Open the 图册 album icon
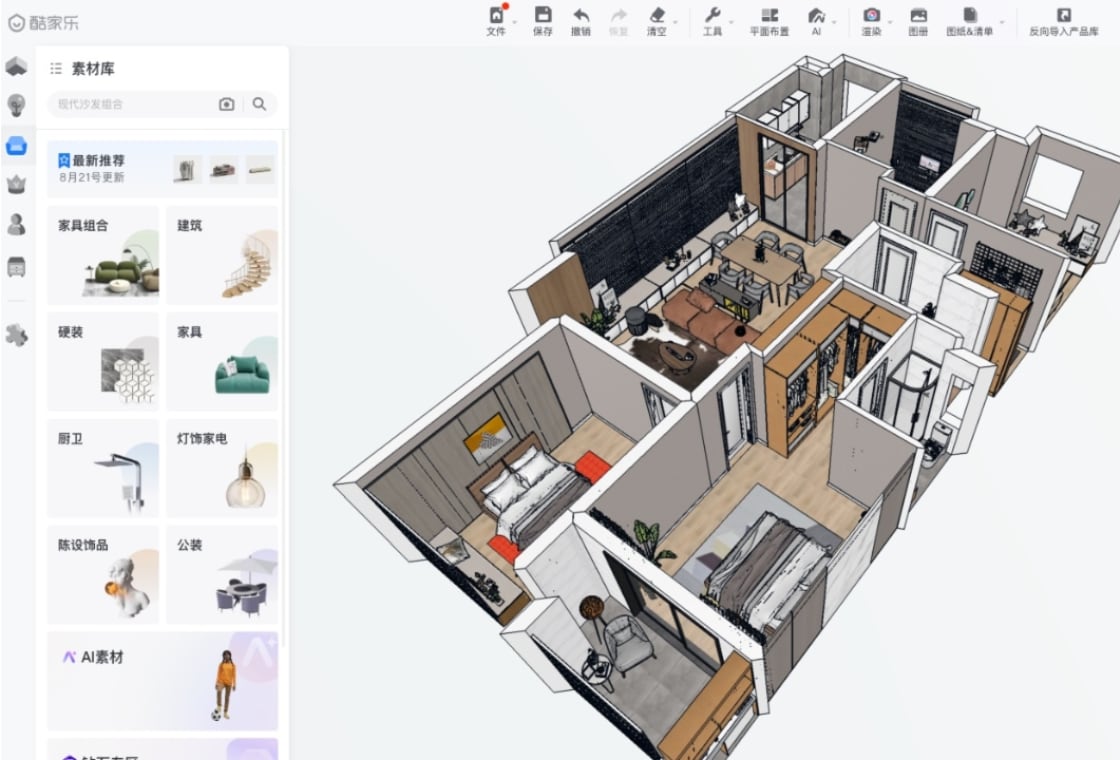 pyautogui.click(x=919, y=15)
